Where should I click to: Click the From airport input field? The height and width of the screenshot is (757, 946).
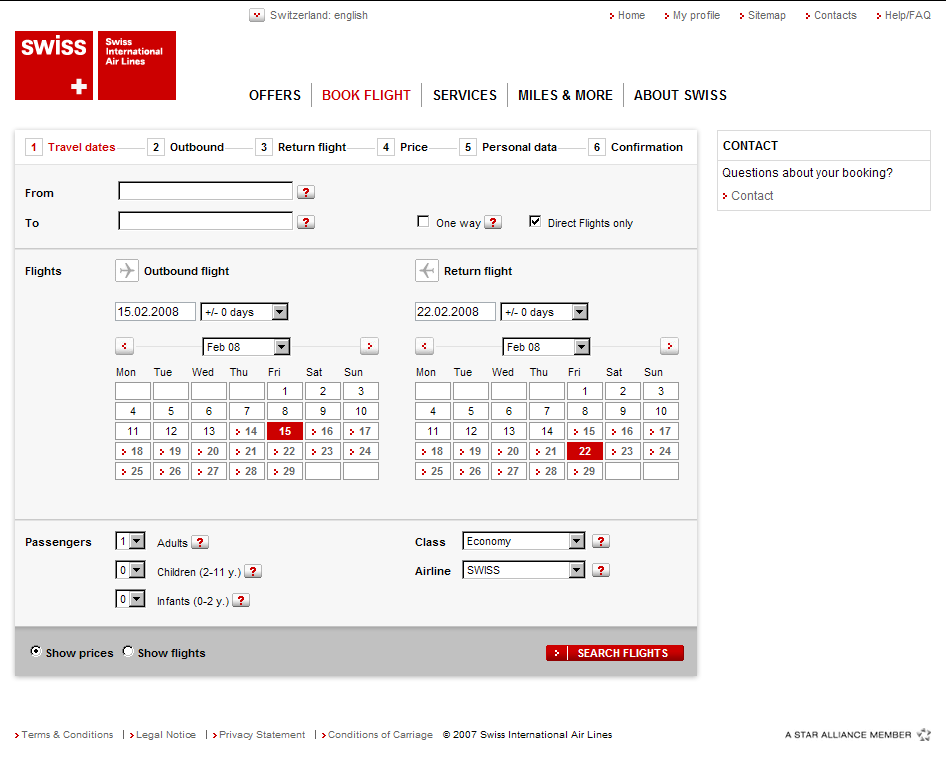coord(206,191)
